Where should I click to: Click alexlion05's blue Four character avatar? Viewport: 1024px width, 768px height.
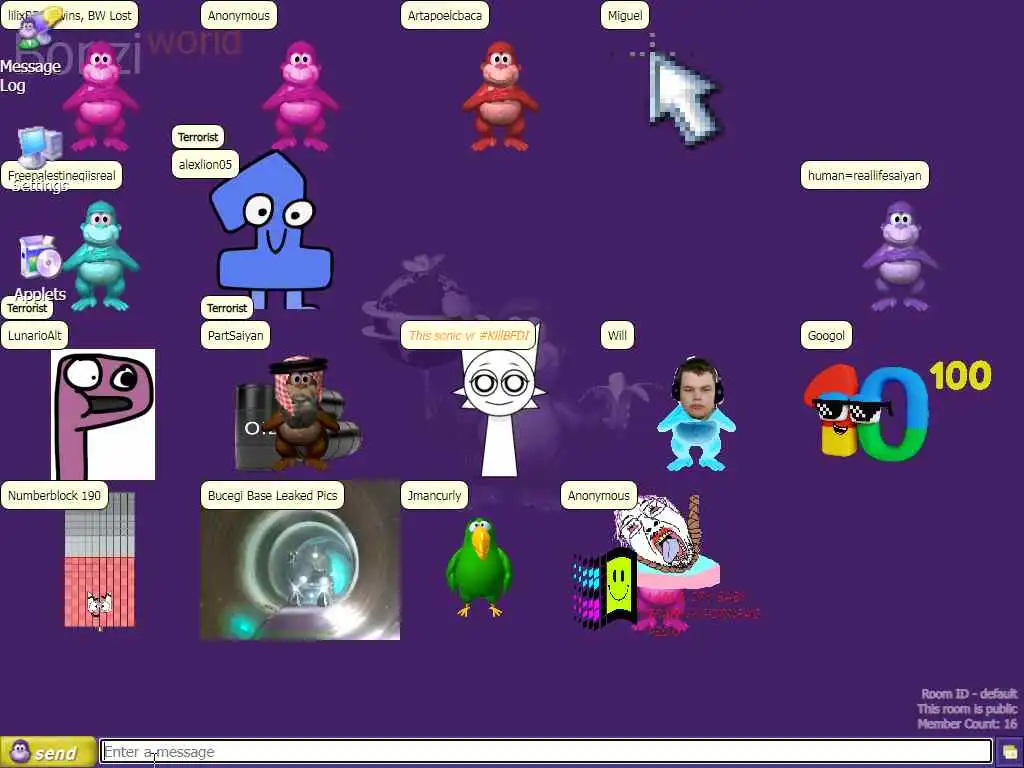[272, 230]
